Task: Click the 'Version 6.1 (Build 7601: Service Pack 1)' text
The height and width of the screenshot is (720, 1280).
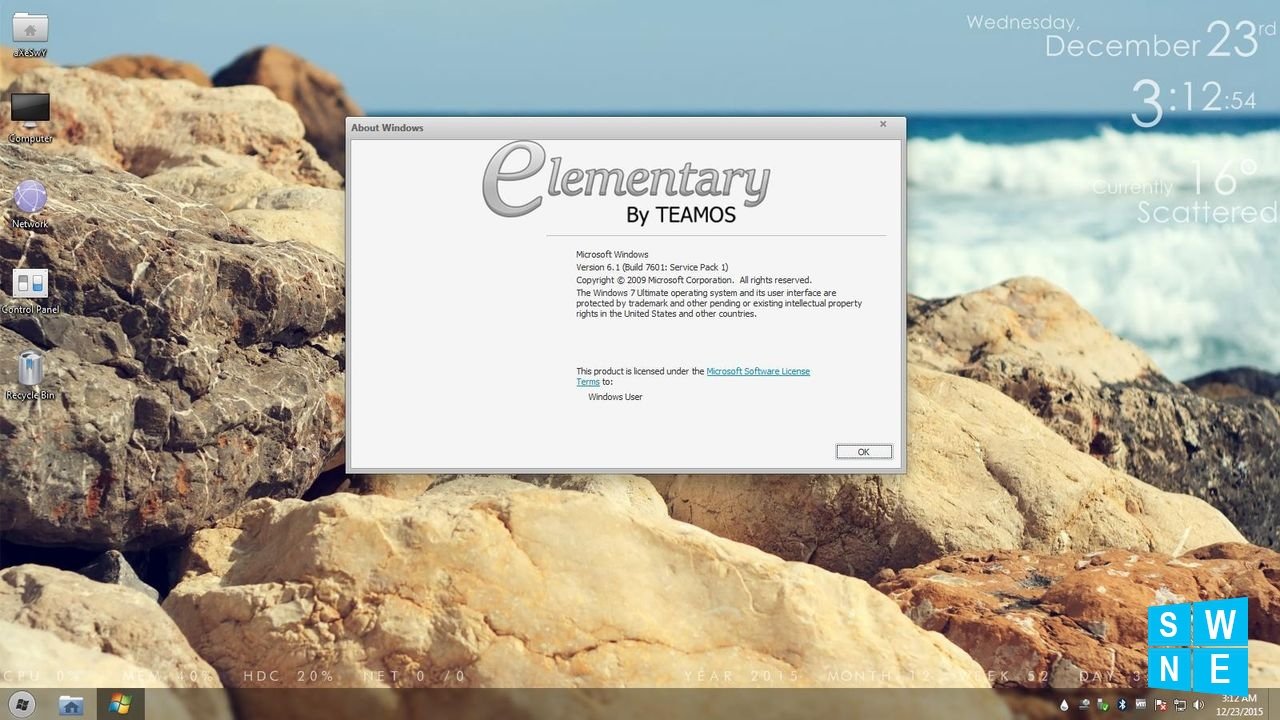Action: (x=652, y=268)
